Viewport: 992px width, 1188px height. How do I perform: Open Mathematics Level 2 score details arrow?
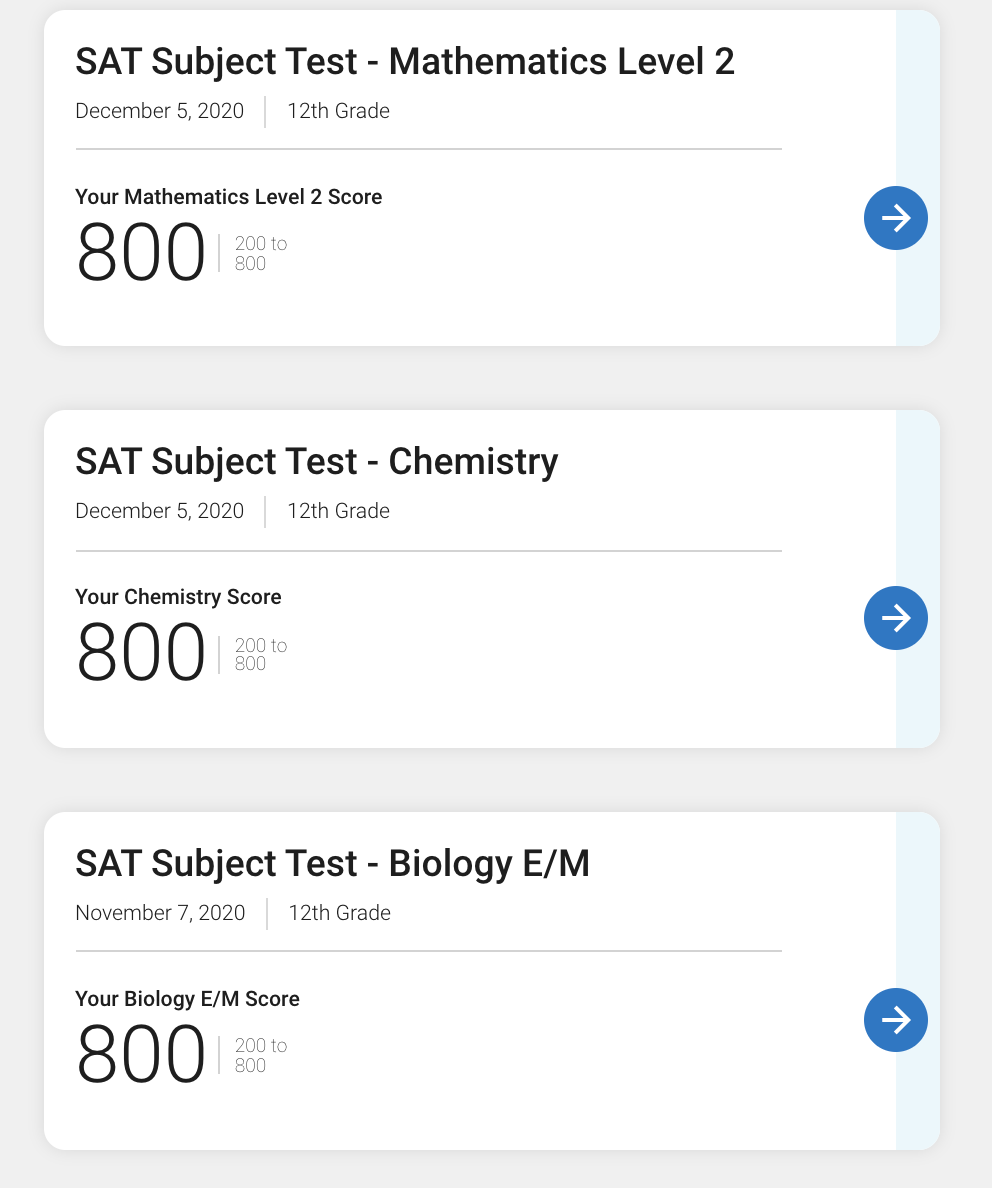click(x=896, y=218)
